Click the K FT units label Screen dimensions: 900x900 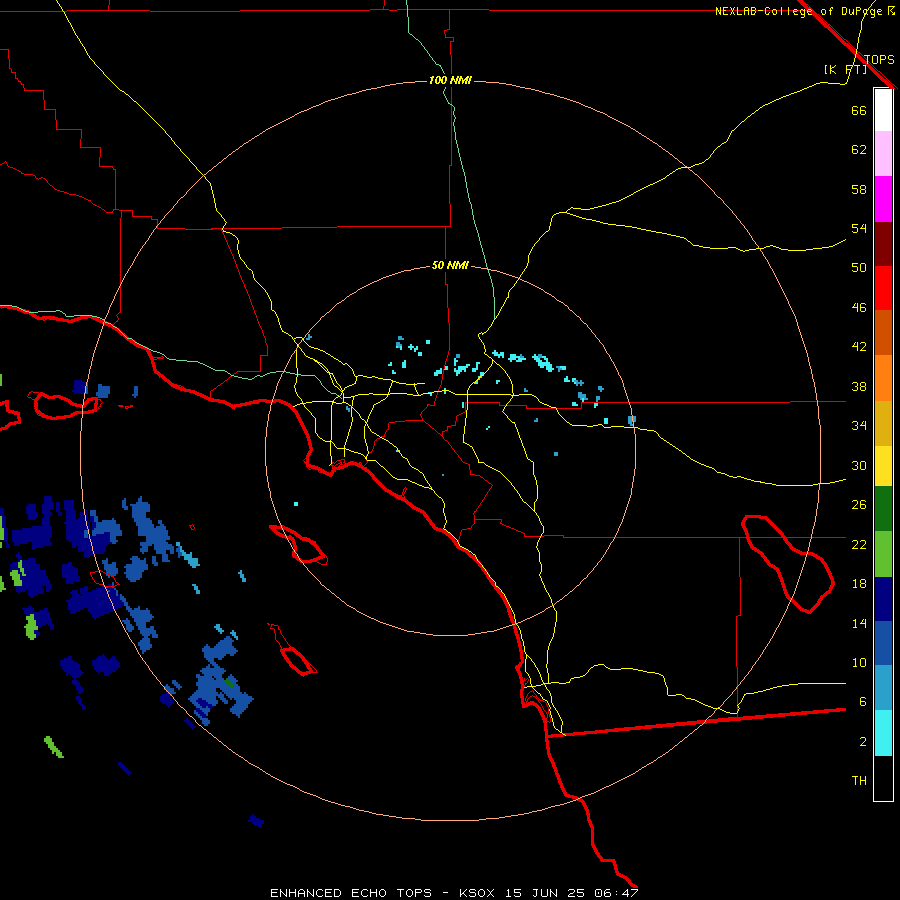click(x=845, y=69)
